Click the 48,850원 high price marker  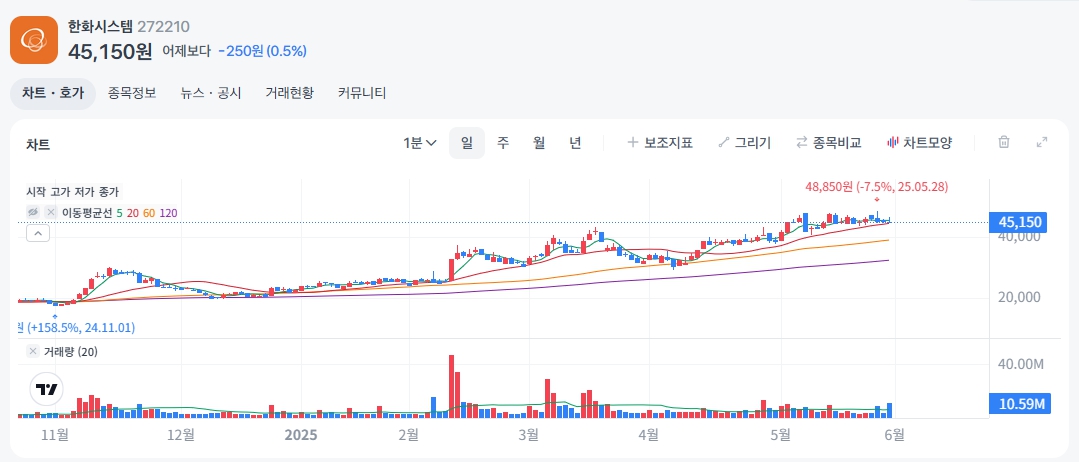pyautogui.click(x=876, y=187)
